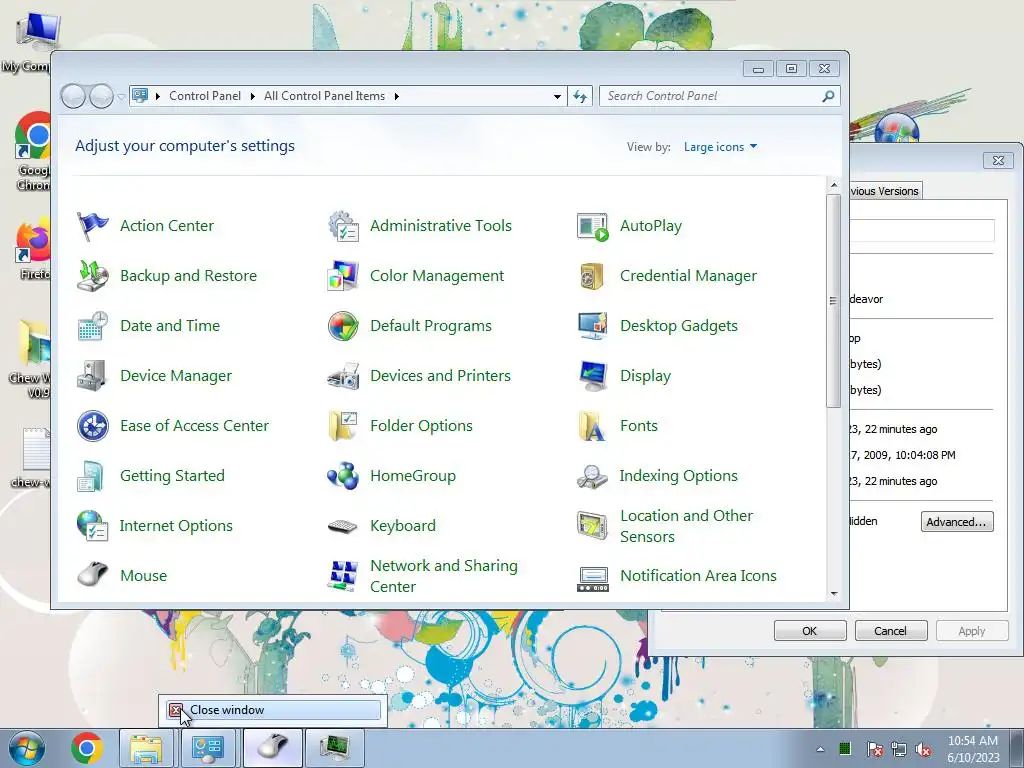Open the Device Manager icon

coord(92,376)
